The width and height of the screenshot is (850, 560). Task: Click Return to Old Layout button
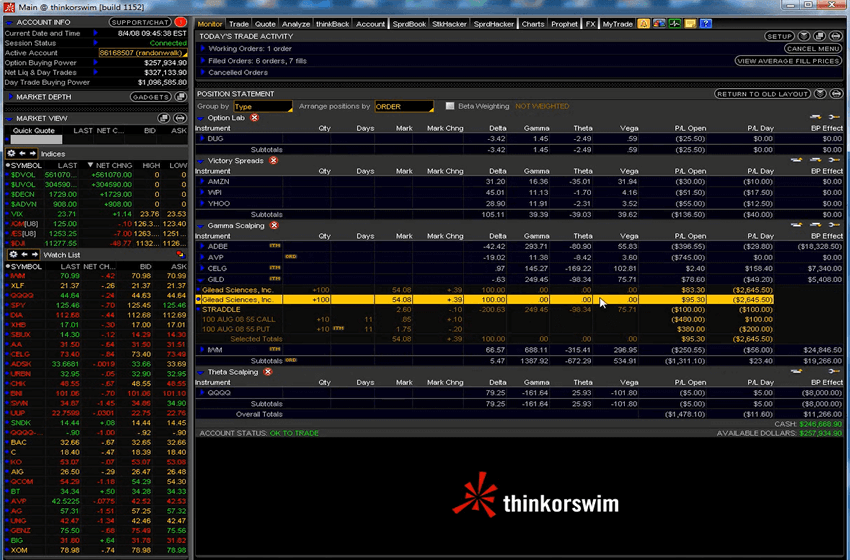(x=762, y=94)
